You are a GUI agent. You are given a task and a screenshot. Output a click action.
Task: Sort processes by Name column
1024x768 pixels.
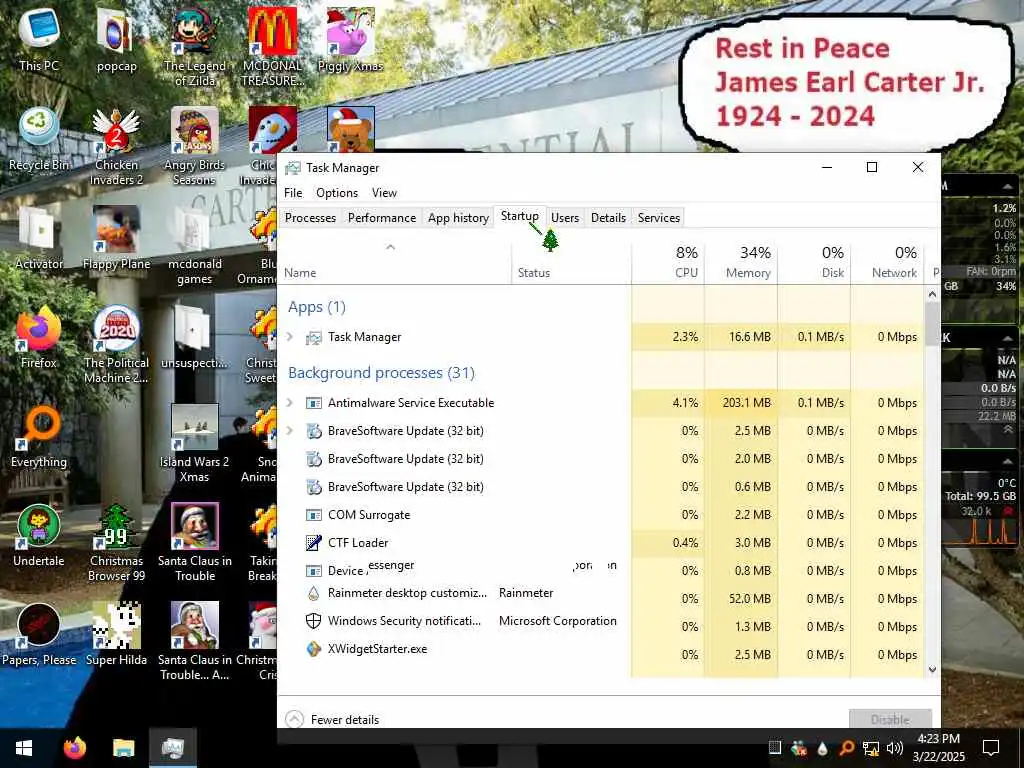pos(394,263)
